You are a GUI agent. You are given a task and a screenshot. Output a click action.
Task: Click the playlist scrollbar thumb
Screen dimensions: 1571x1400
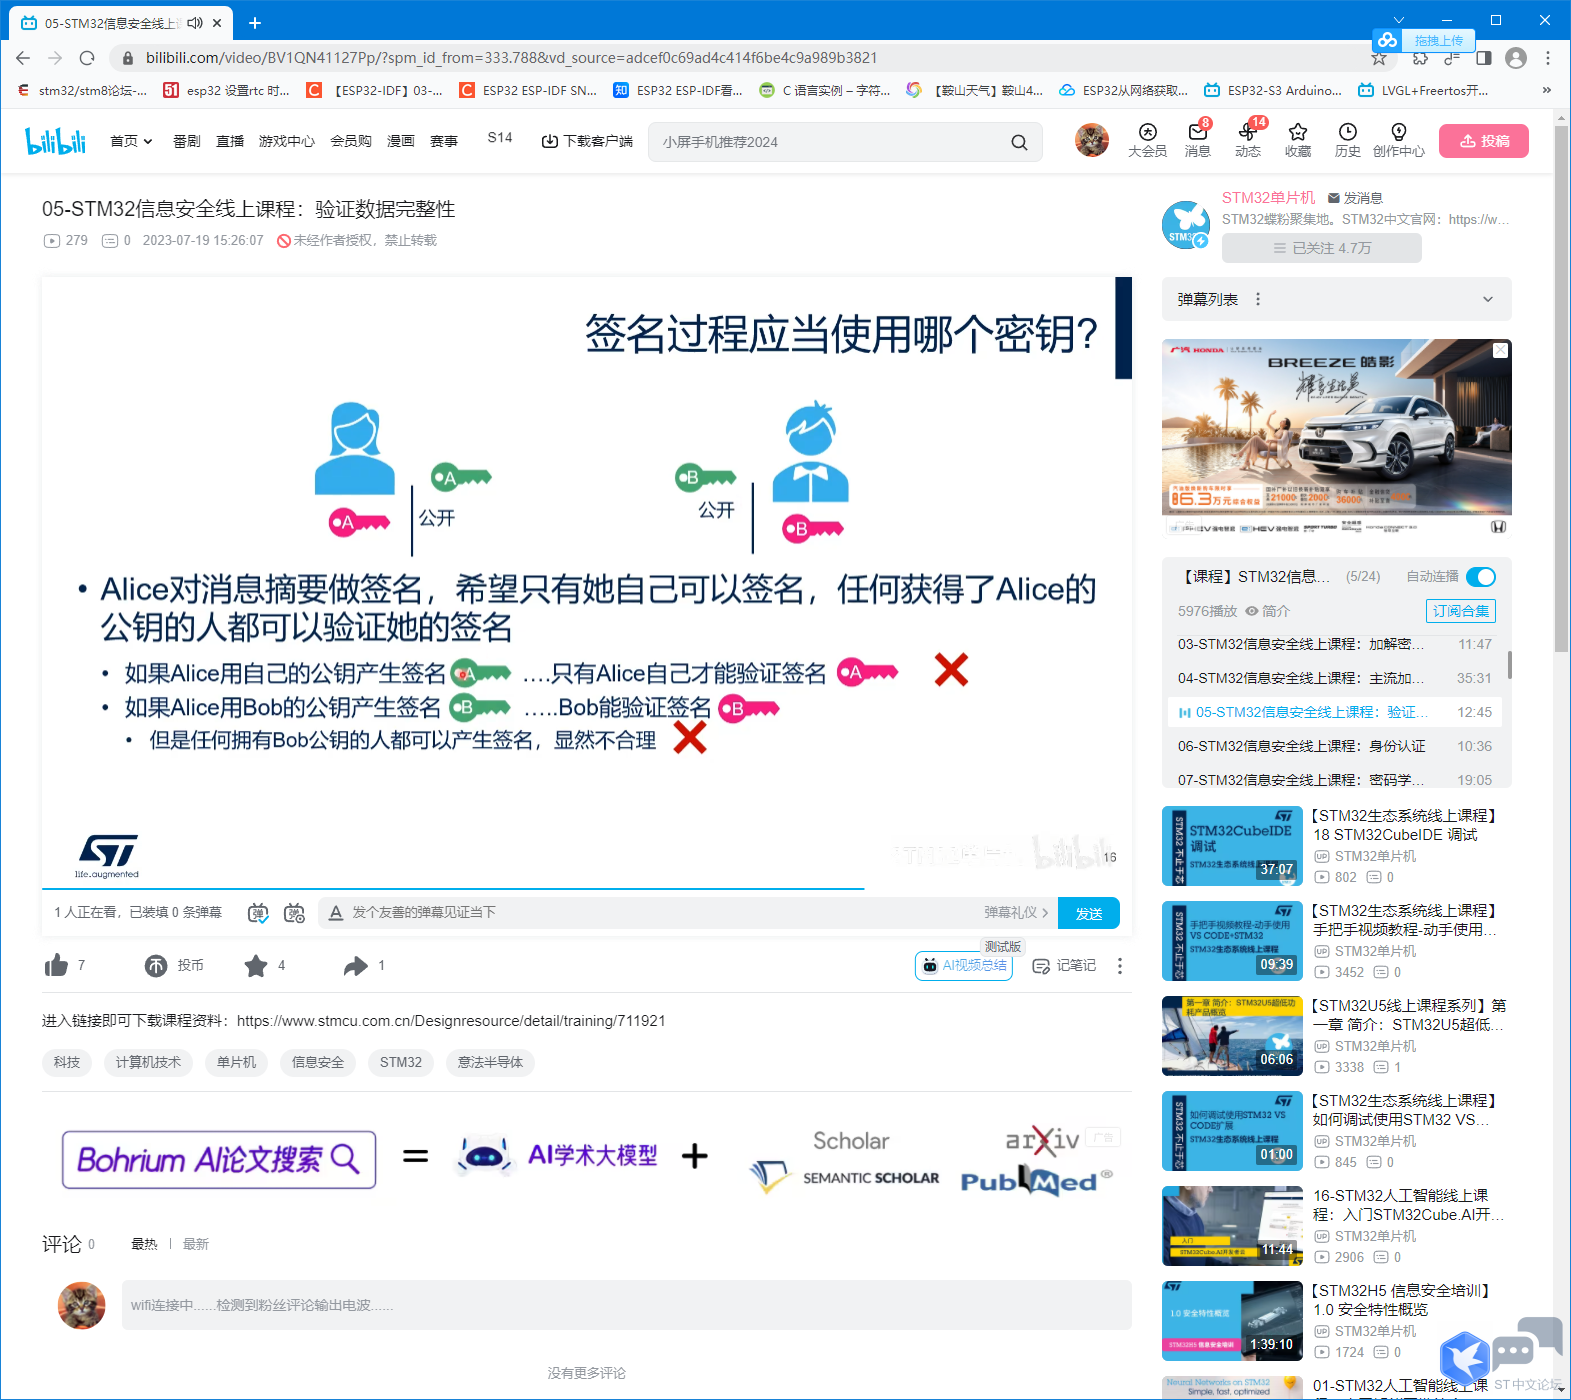pyautogui.click(x=1509, y=664)
